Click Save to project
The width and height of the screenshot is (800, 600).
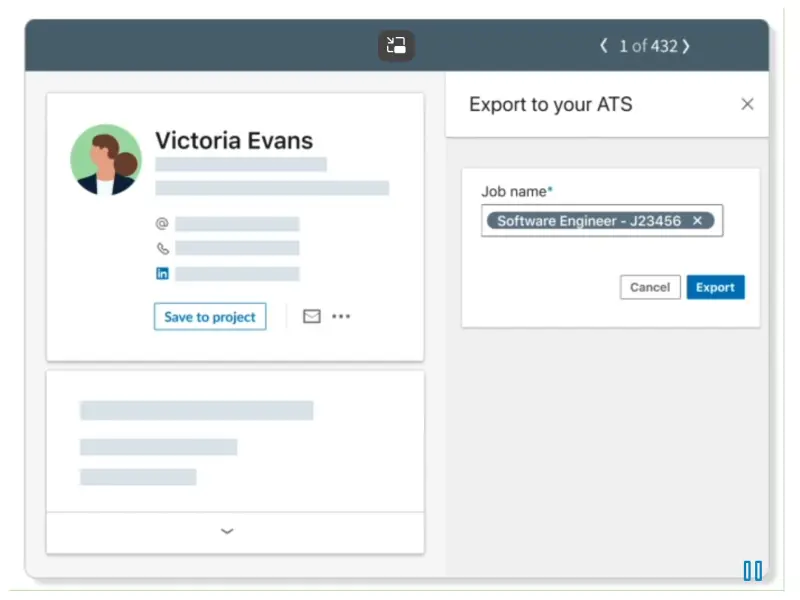tap(210, 317)
